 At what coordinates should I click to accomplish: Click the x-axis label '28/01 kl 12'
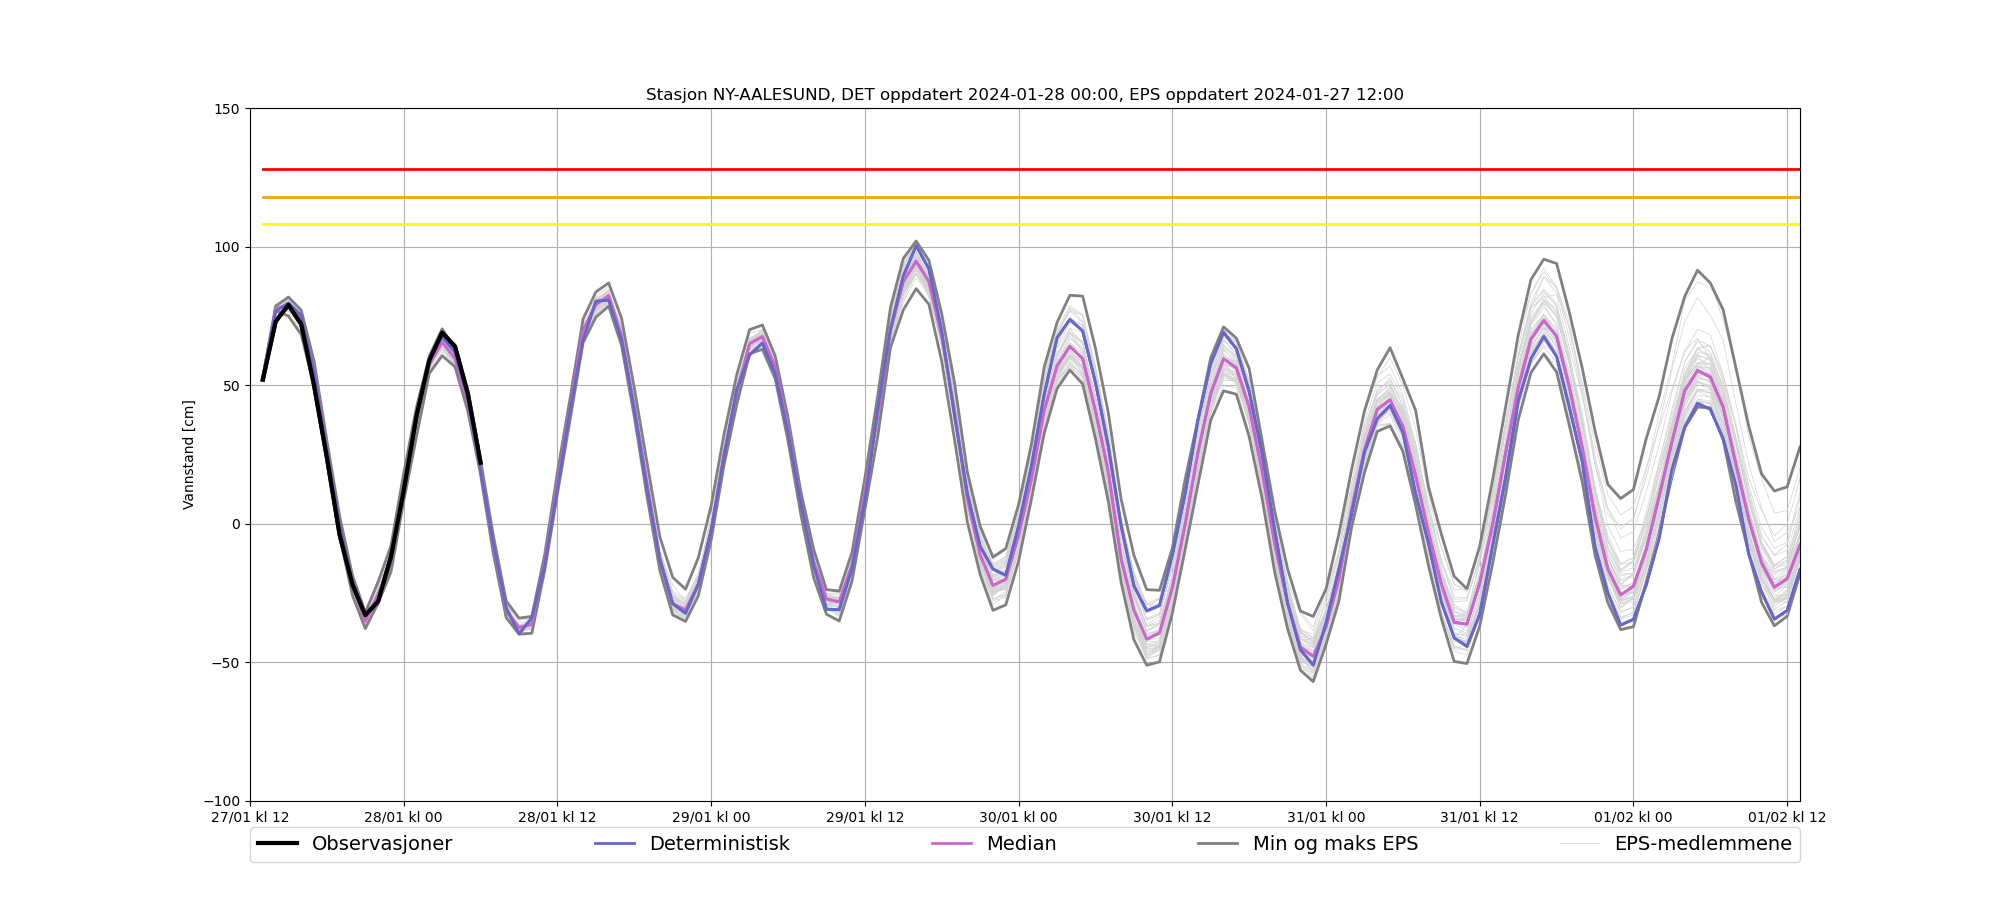click(557, 817)
